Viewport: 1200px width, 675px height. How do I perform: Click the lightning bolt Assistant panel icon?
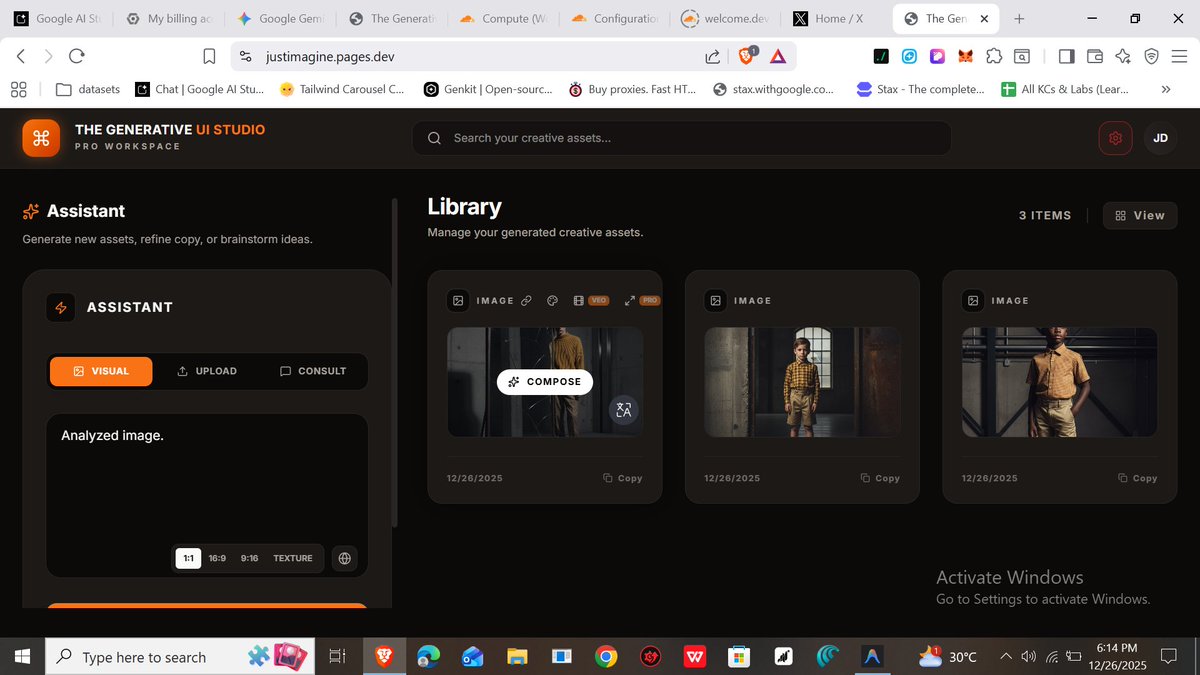61,307
